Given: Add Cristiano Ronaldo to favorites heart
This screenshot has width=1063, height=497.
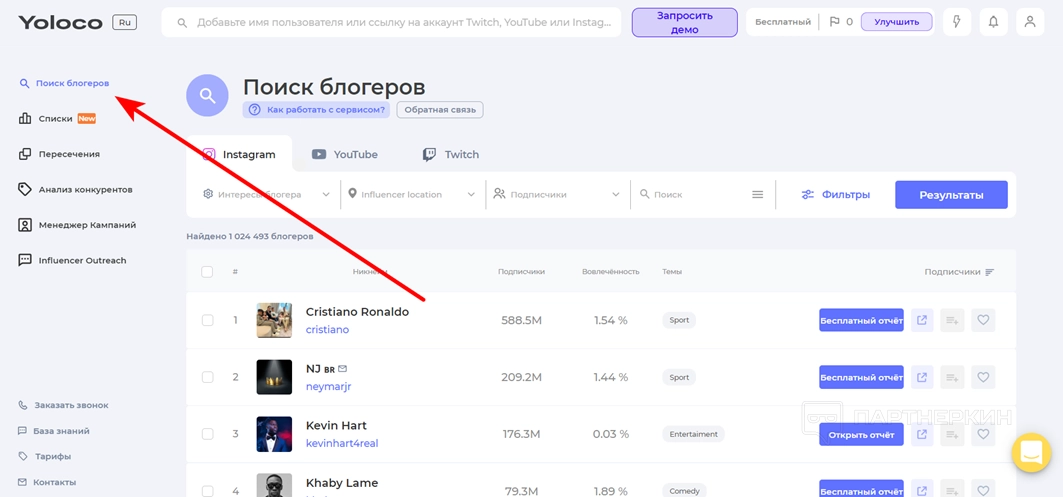Looking at the screenshot, I should [x=983, y=320].
